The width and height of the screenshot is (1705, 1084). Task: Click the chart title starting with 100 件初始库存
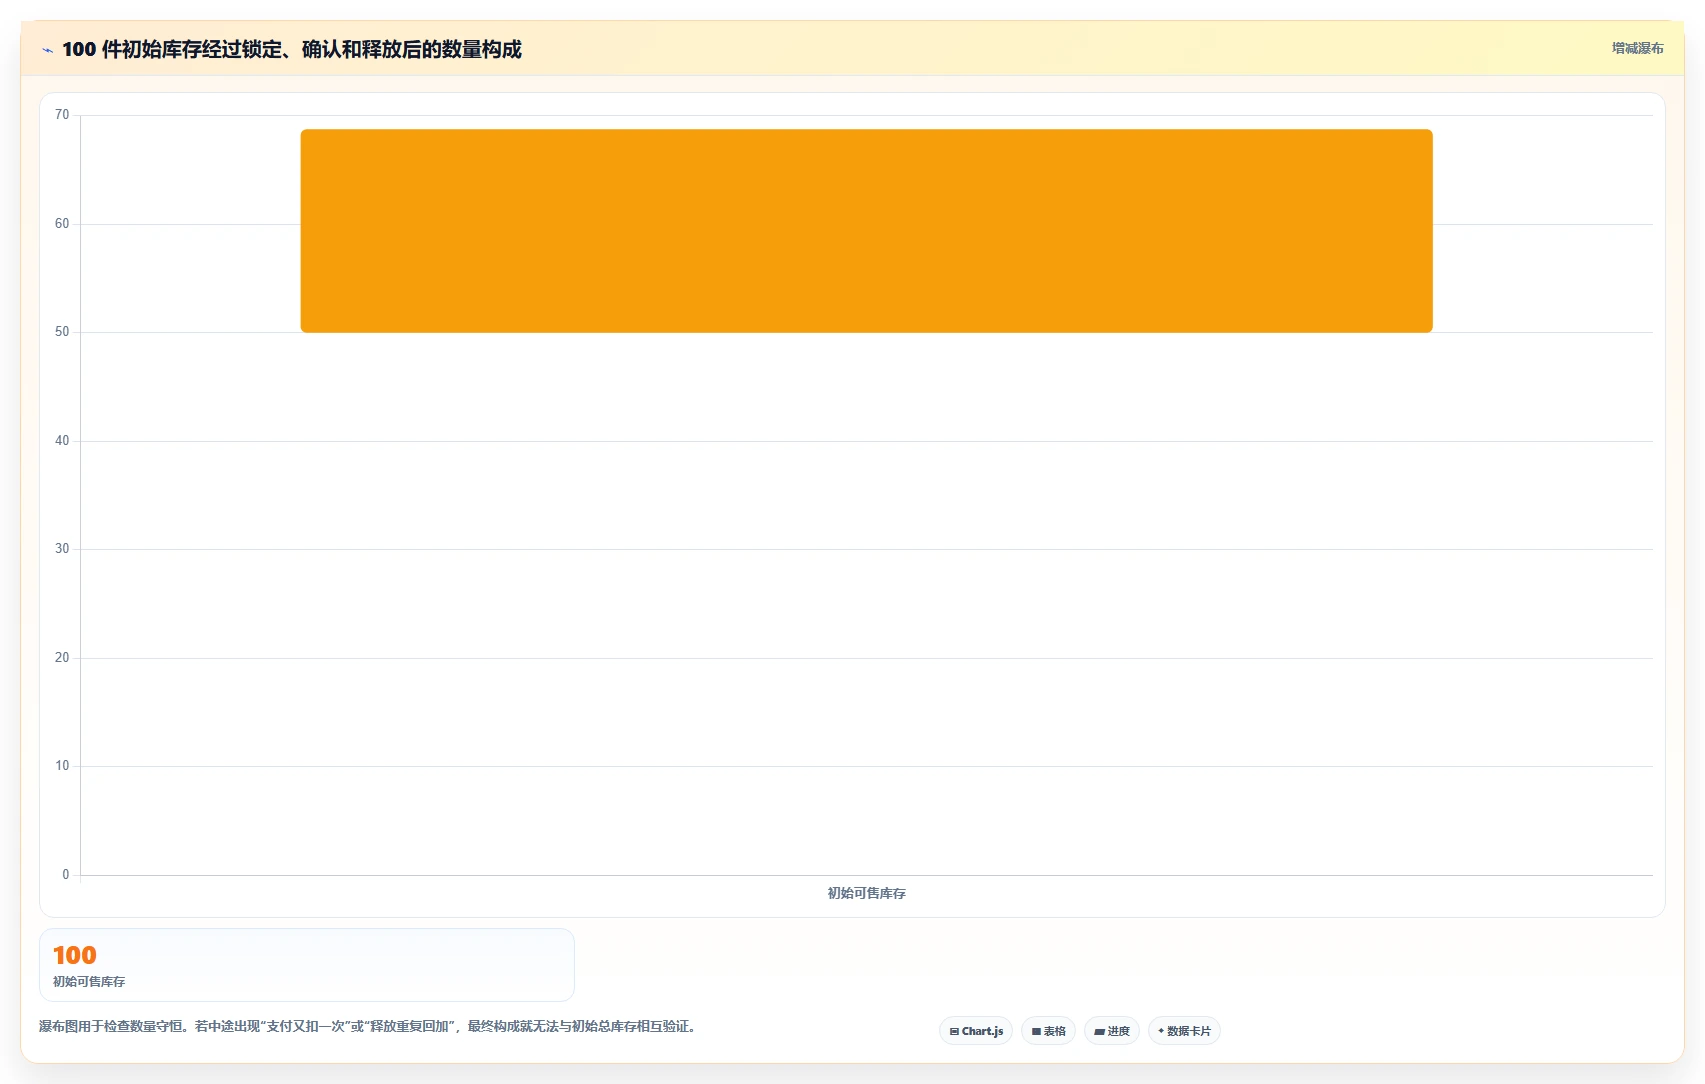click(x=292, y=49)
